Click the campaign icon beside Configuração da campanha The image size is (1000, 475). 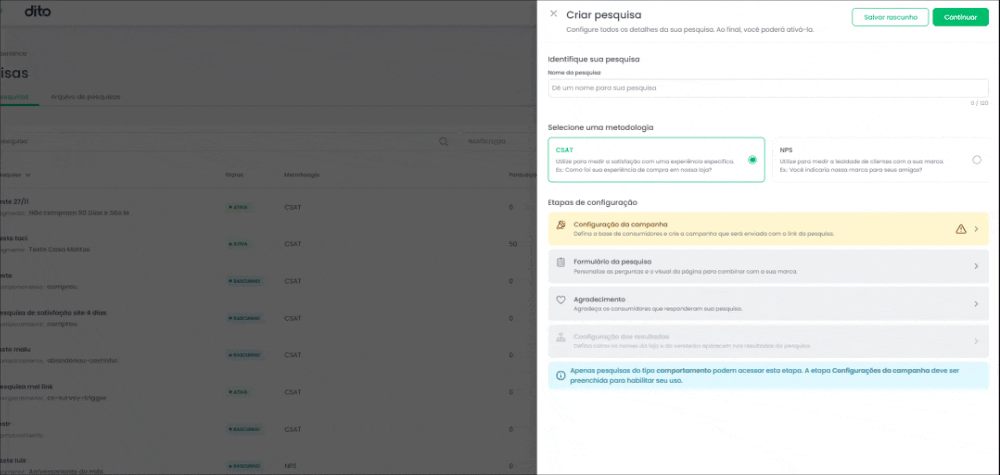[x=561, y=225]
